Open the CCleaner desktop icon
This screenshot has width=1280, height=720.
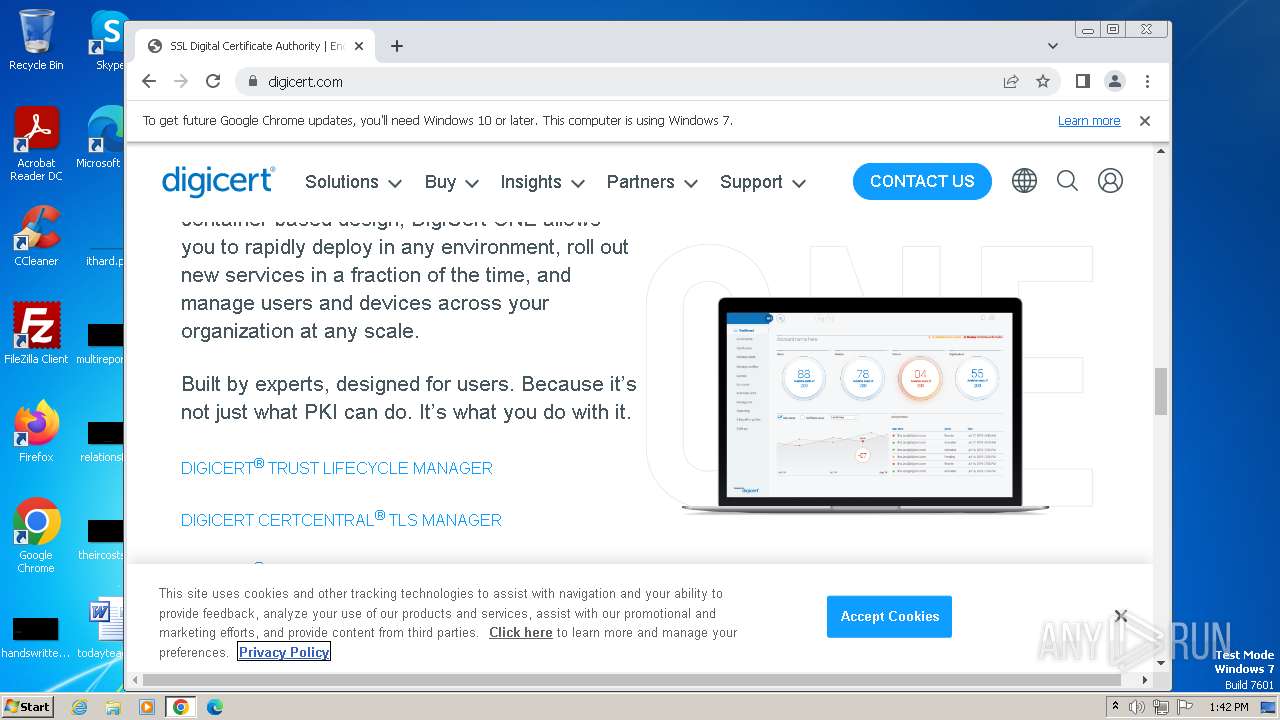36,236
